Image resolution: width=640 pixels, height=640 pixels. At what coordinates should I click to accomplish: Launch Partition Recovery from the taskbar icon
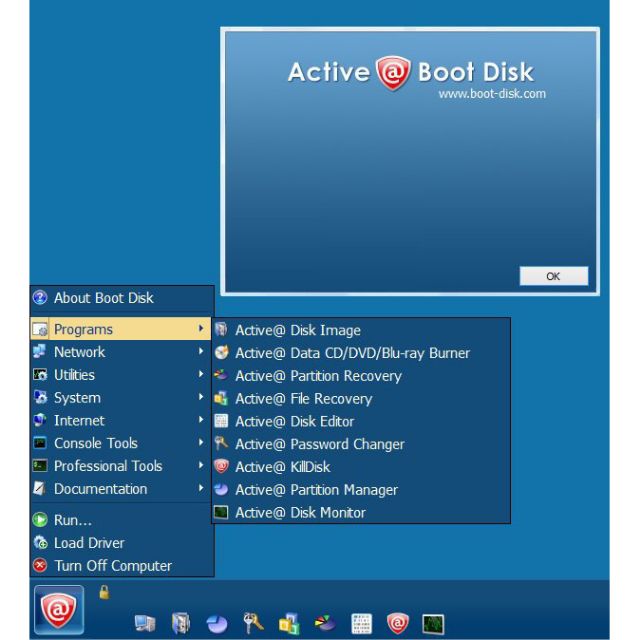pyautogui.click(x=325, y=623)
